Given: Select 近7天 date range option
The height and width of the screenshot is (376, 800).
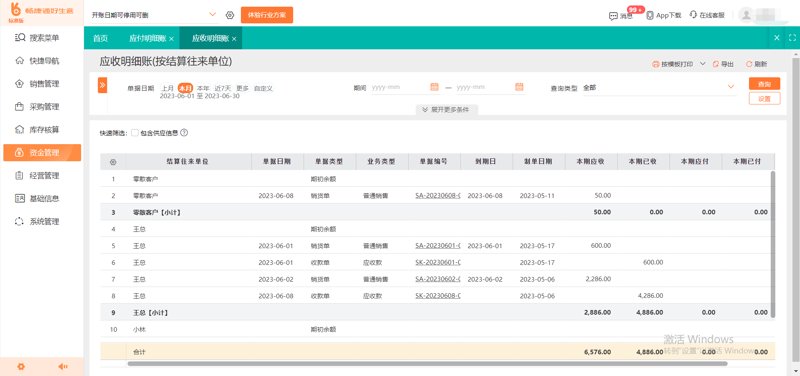Looking at the screenshot, I should (x=222, y=88).
